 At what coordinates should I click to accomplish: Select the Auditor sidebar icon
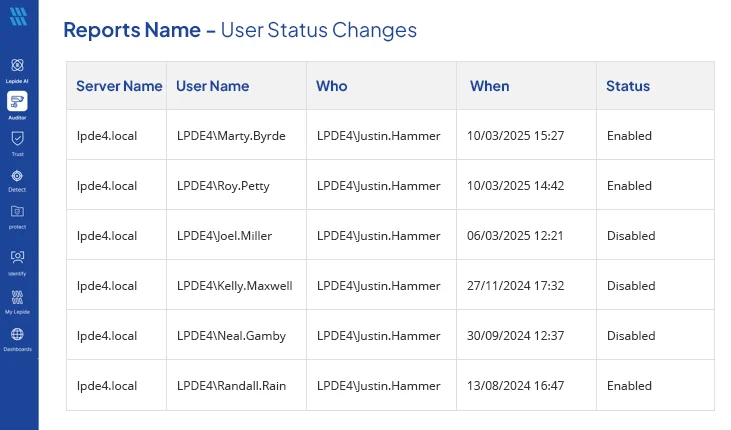coord(17,101)
